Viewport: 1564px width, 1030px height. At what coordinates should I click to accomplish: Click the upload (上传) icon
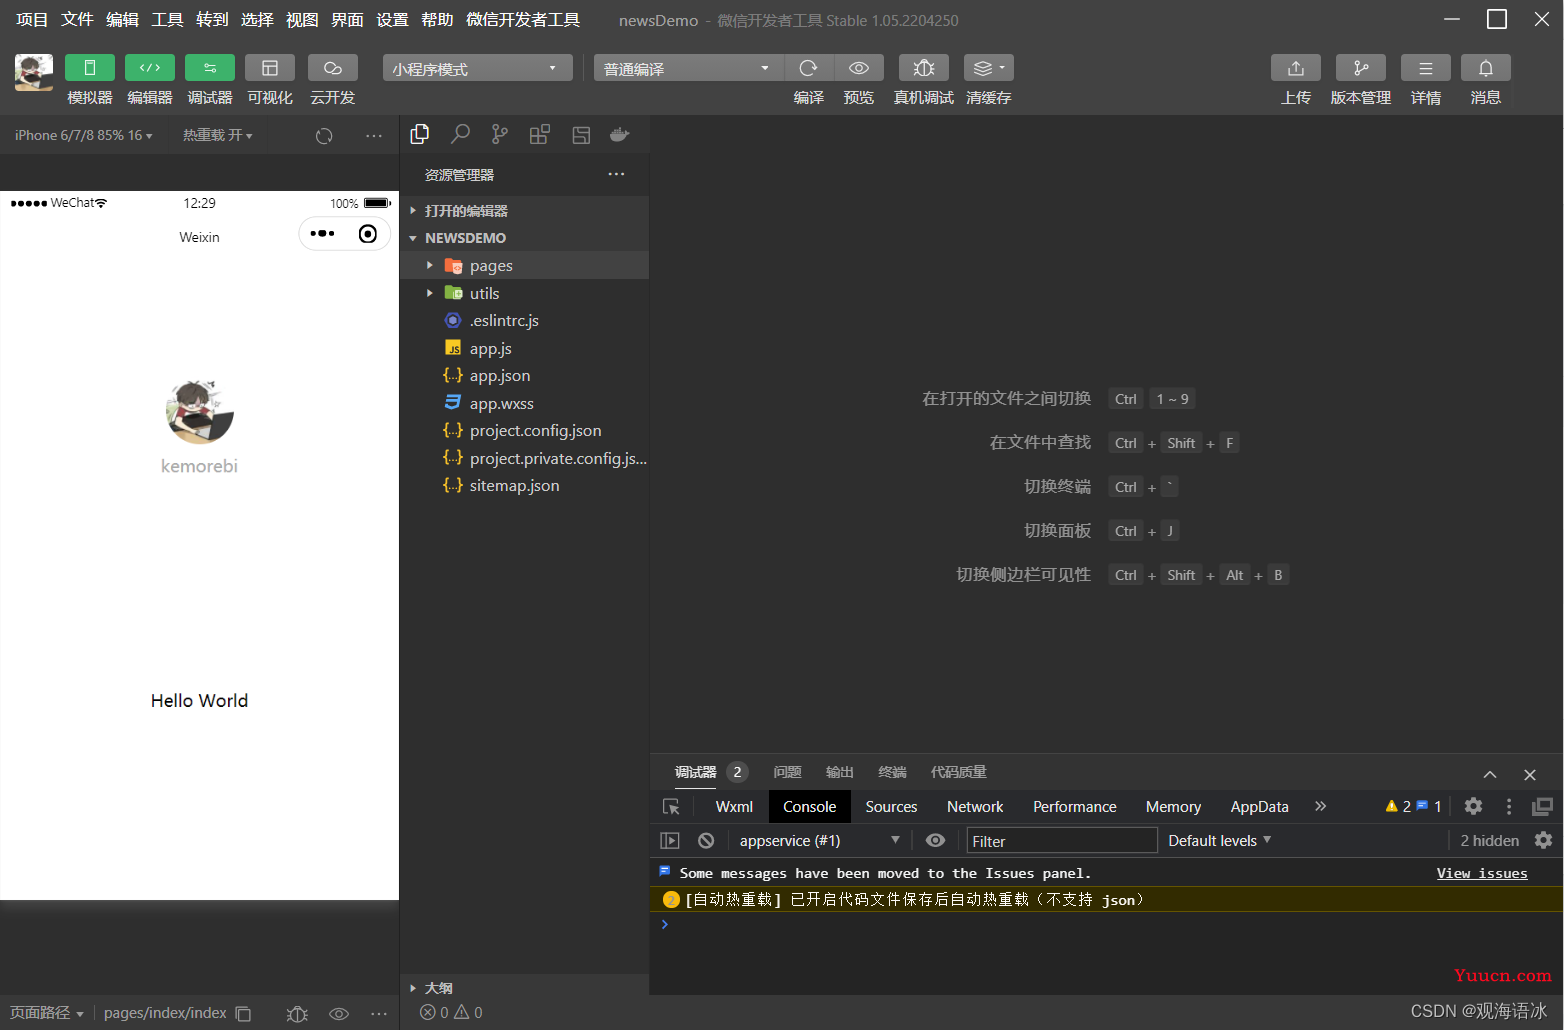(1296, 68)
